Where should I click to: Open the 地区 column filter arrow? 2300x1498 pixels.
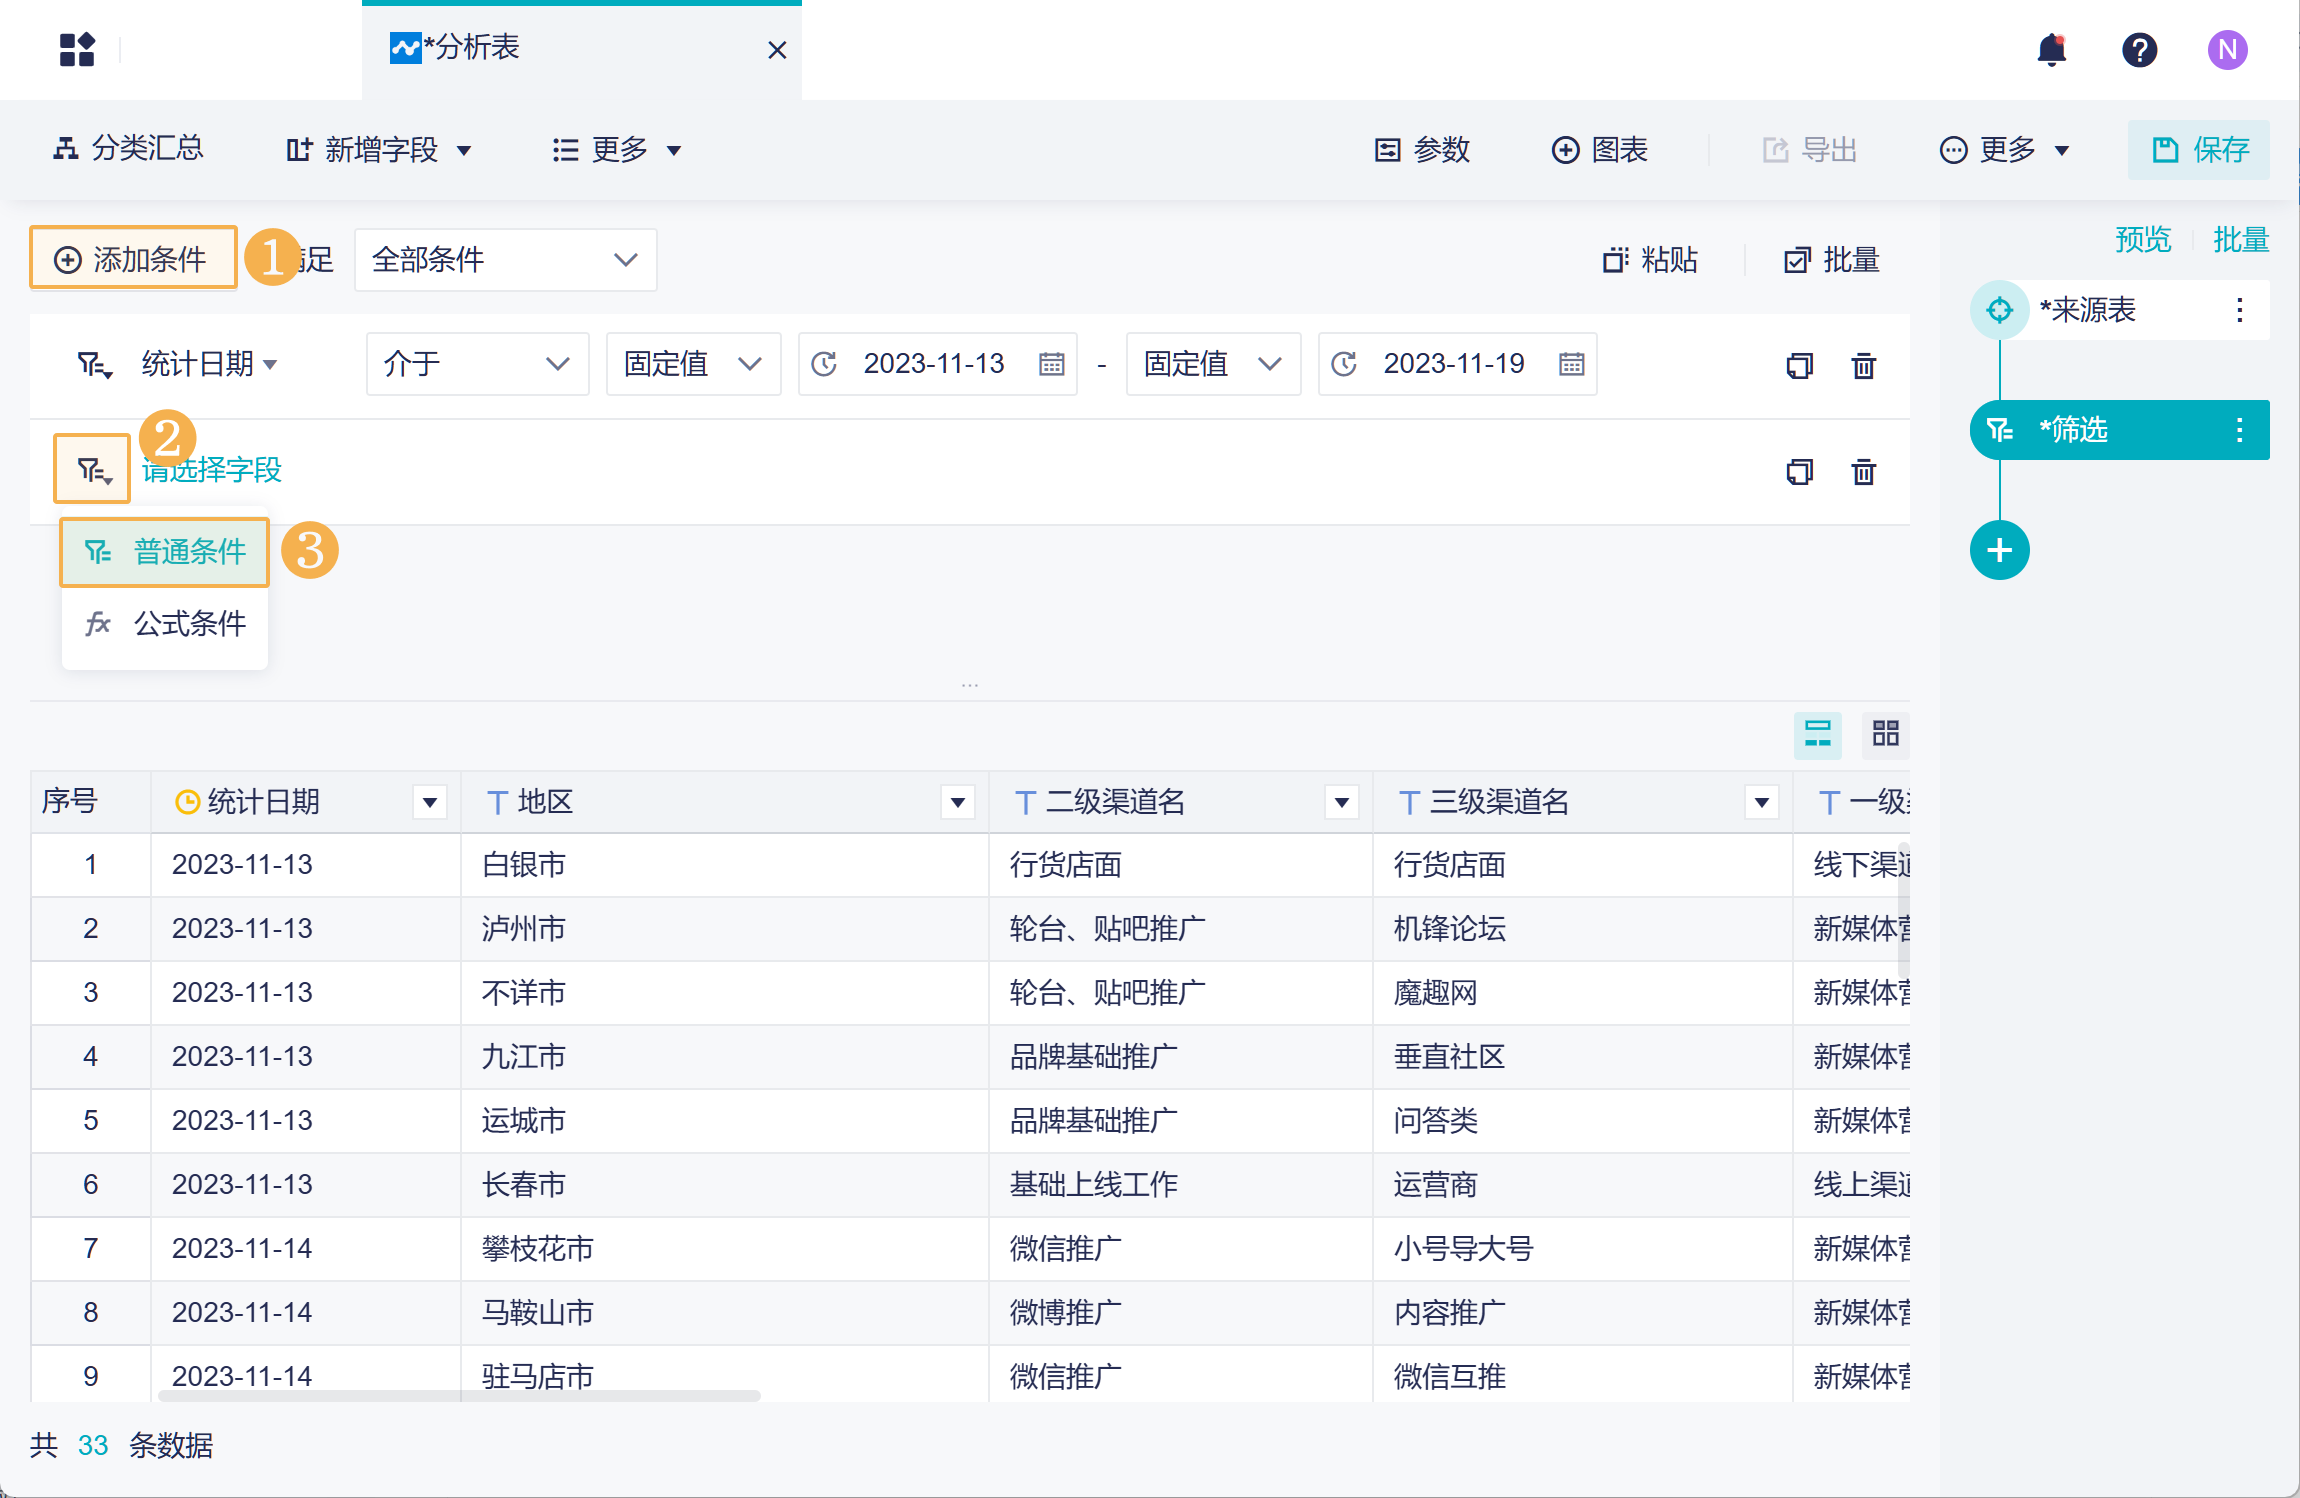957,802
